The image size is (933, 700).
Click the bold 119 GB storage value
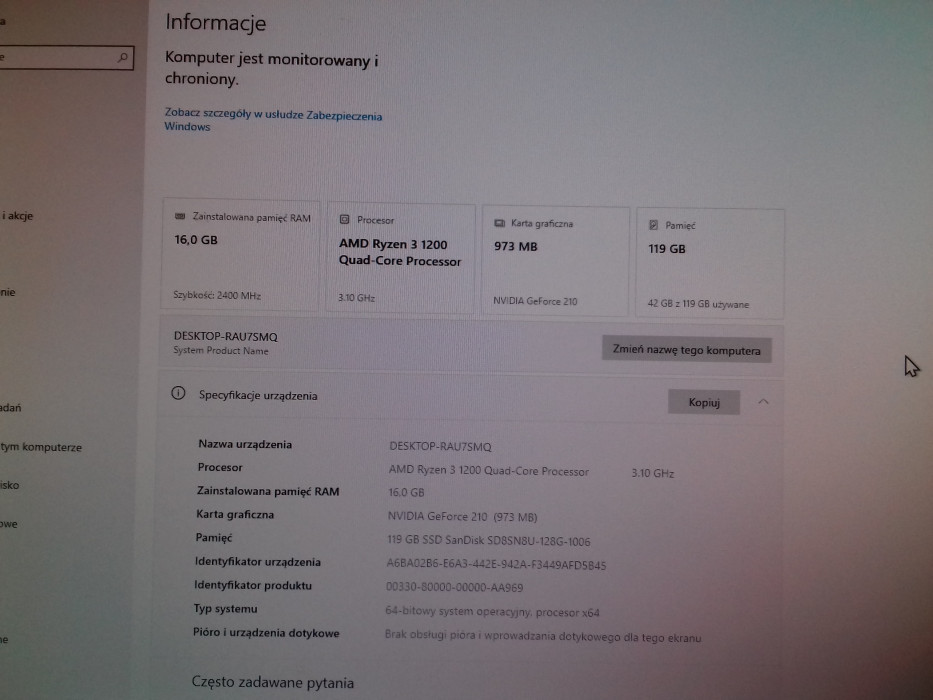click(x=666, y=249)
